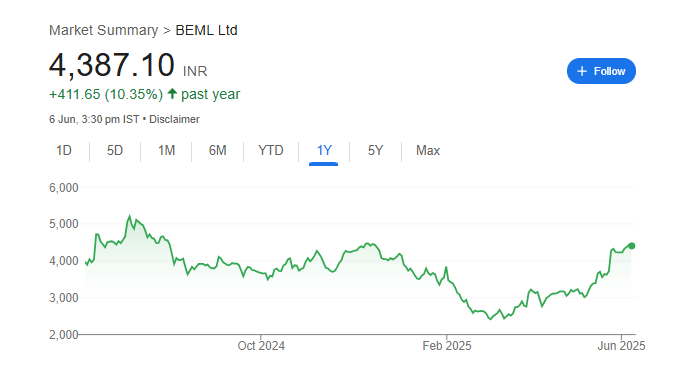Click the INR currency label
Viewport: 684px width, 367px height.
click(x=195, y=71)
